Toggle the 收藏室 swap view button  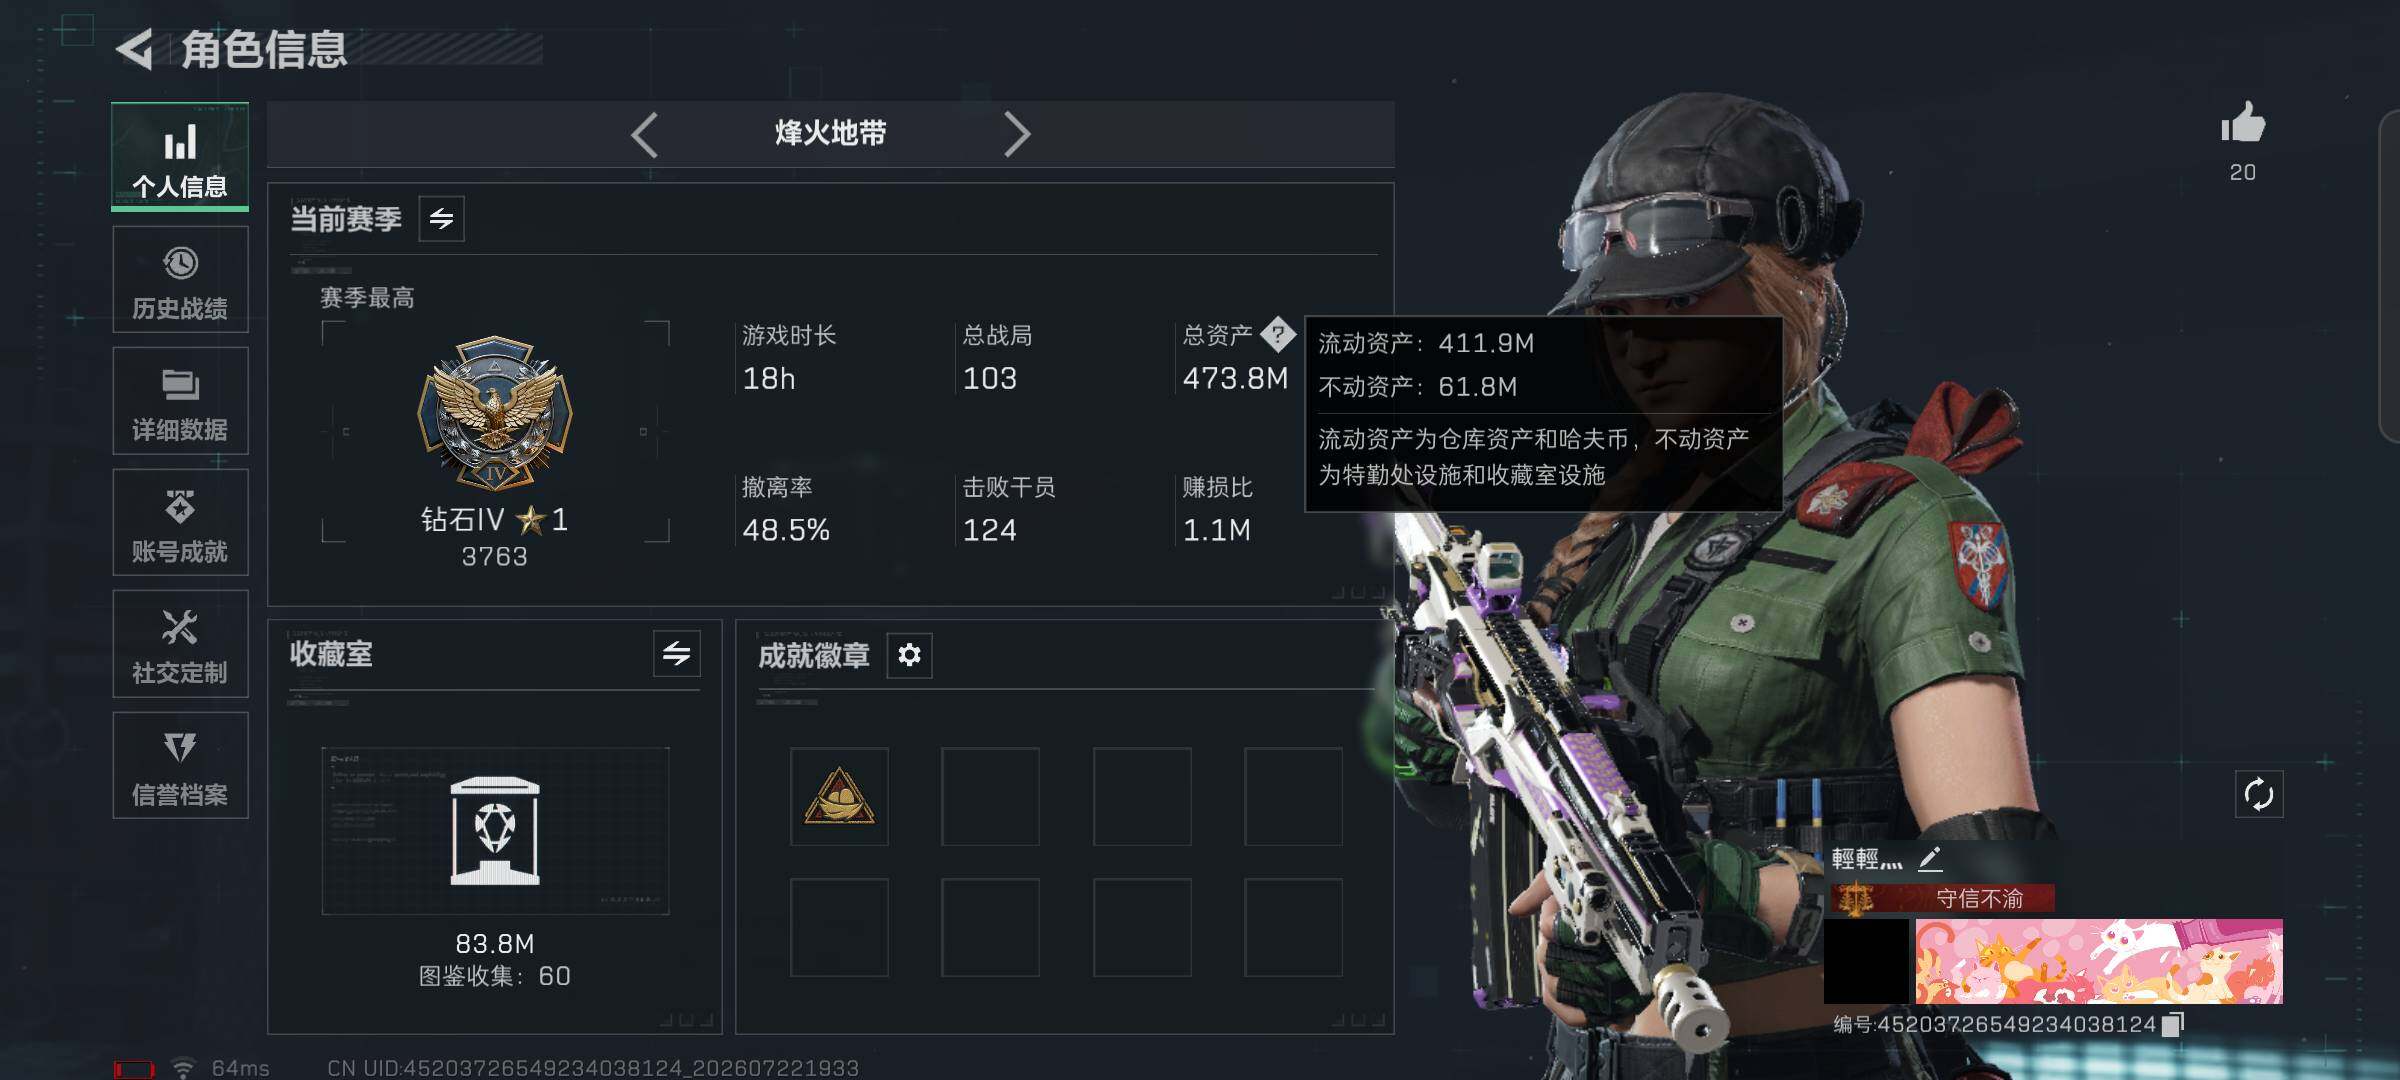tap(677, 654)
